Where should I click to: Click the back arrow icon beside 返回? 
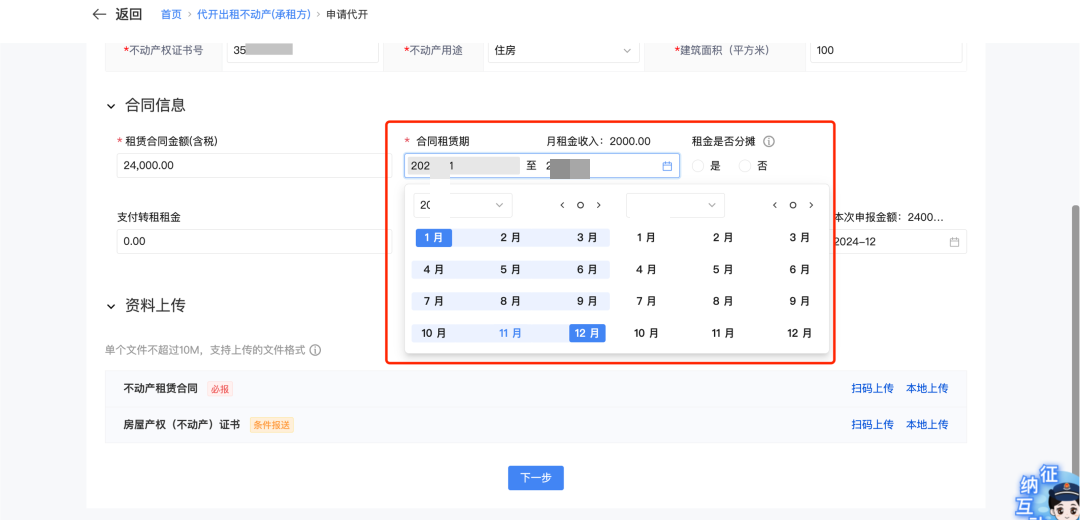[99, 14]
